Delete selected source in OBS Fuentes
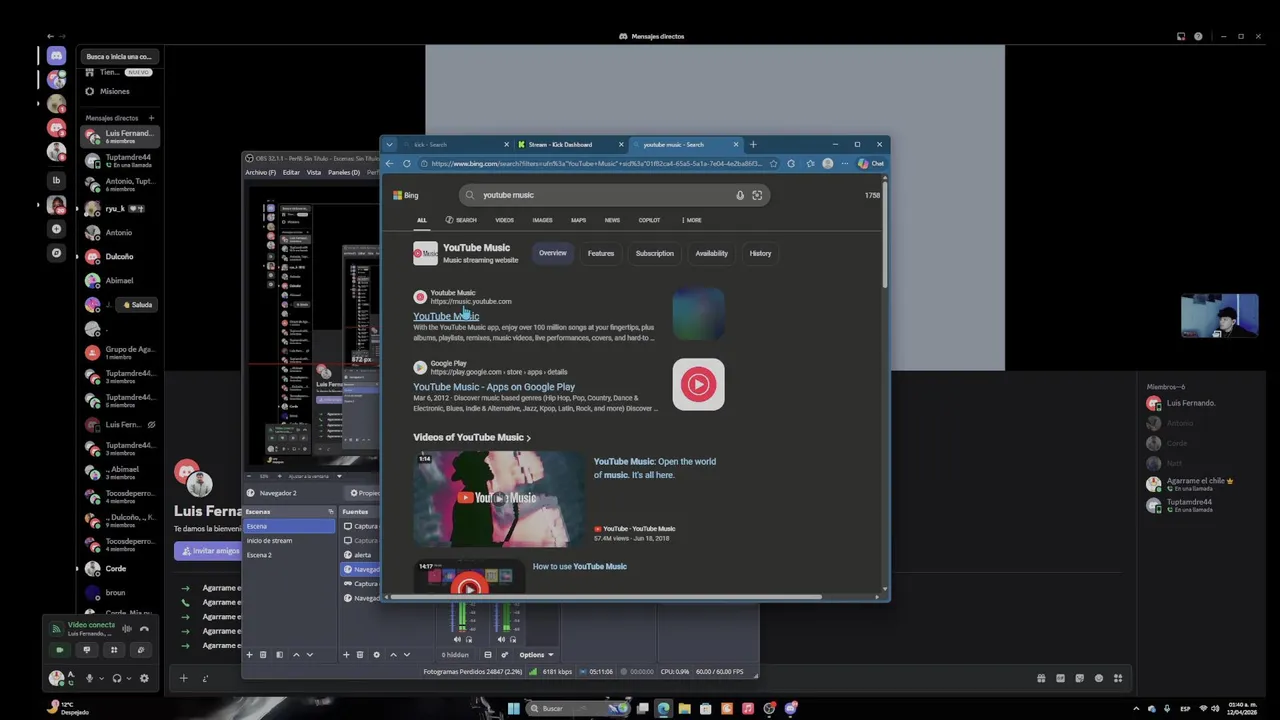 [360, 655]
